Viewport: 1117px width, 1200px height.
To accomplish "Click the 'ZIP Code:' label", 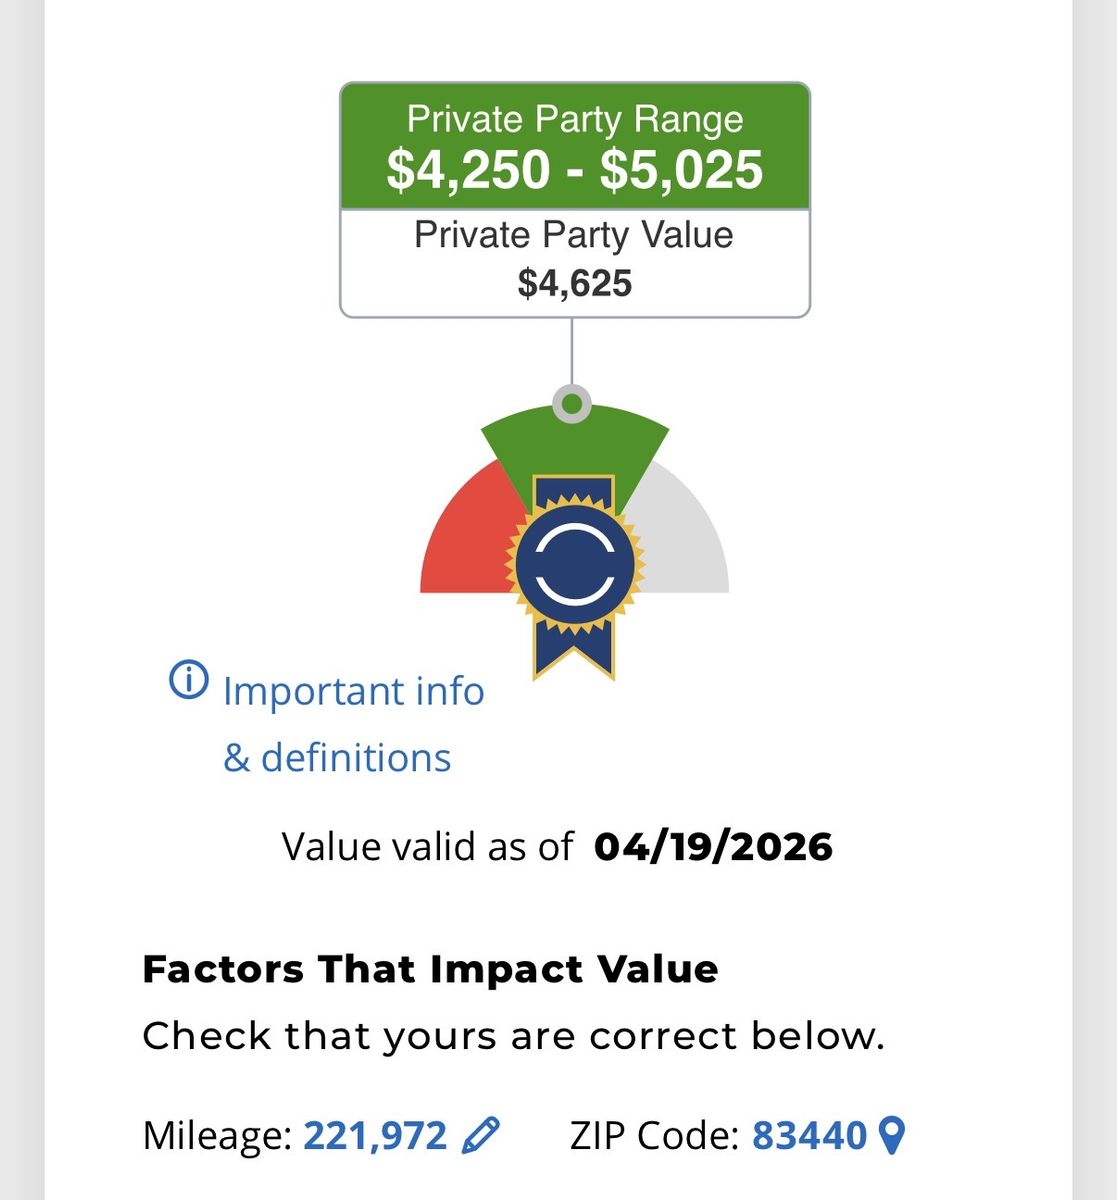I will click(x=654, y=1136).
